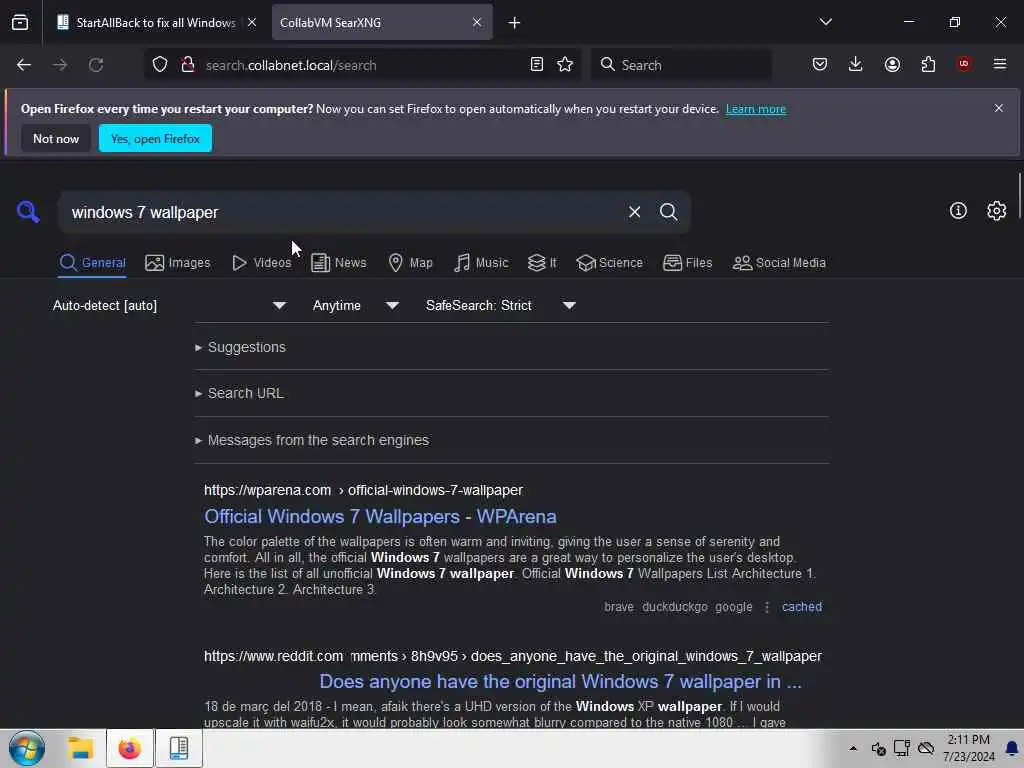Open Firefox application menu
Viewport: 1024px width, 768px height.
click(x=1000, y=64)
